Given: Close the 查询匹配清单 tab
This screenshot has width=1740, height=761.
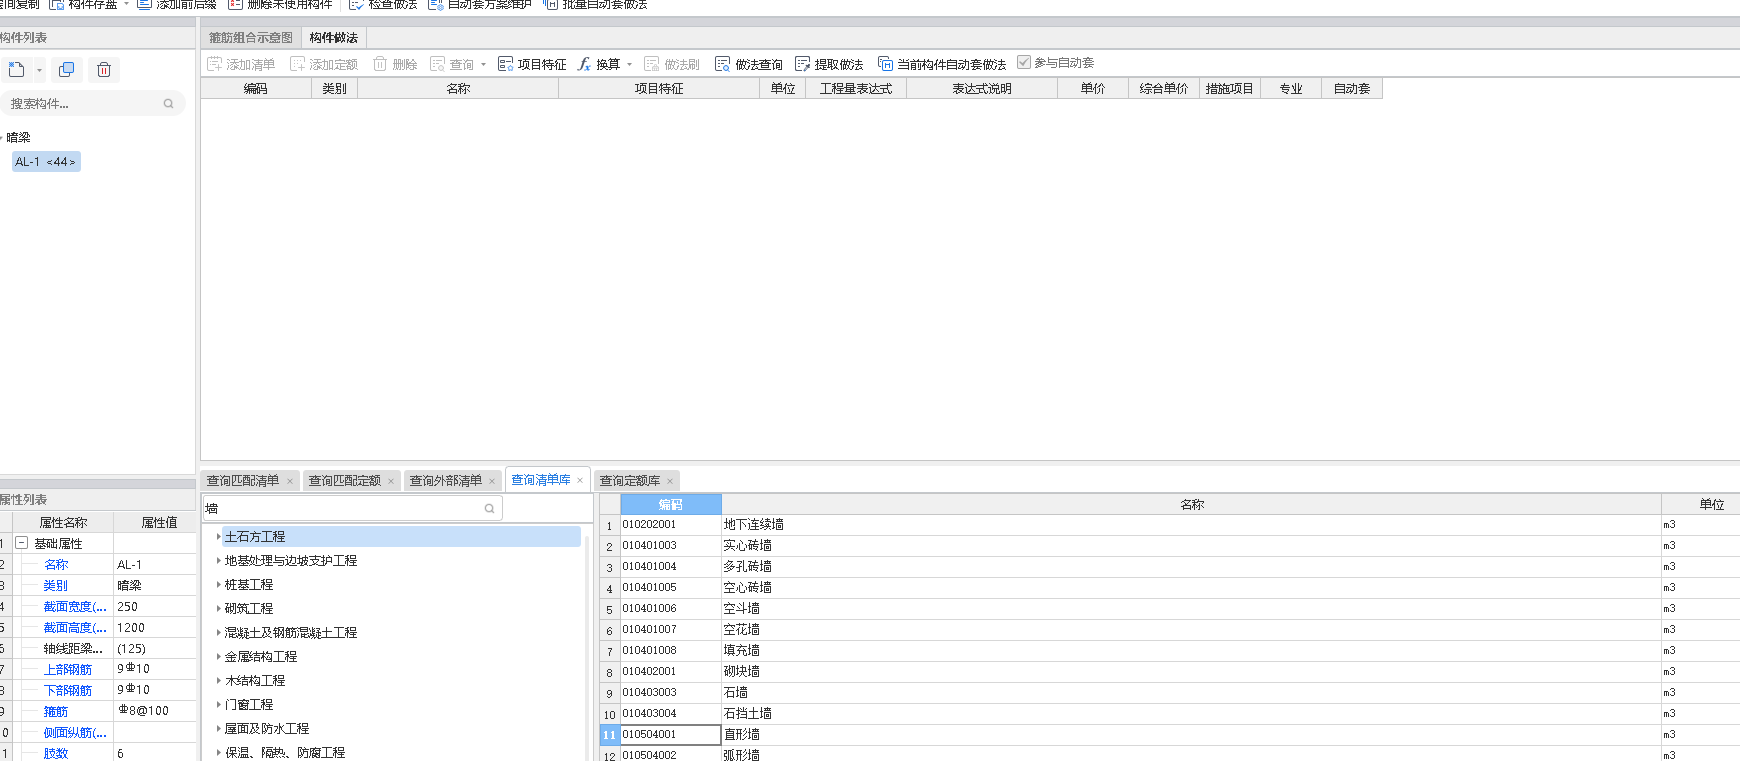Looking at the screenshot, I should [290, 482].
